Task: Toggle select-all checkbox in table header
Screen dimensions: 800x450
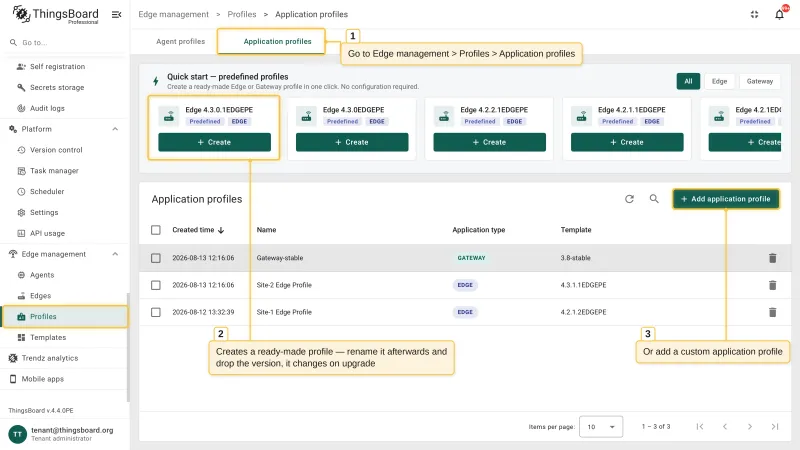Action: click(x=156, y=230)
